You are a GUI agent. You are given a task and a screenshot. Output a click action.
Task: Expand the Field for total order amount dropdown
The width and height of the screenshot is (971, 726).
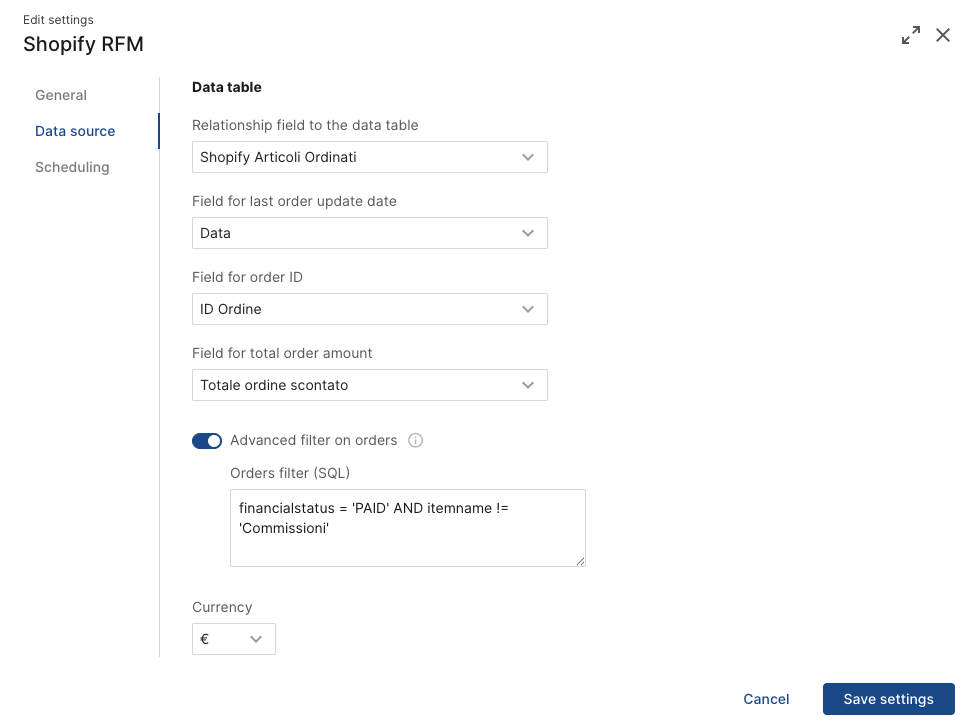pos(370,385)
